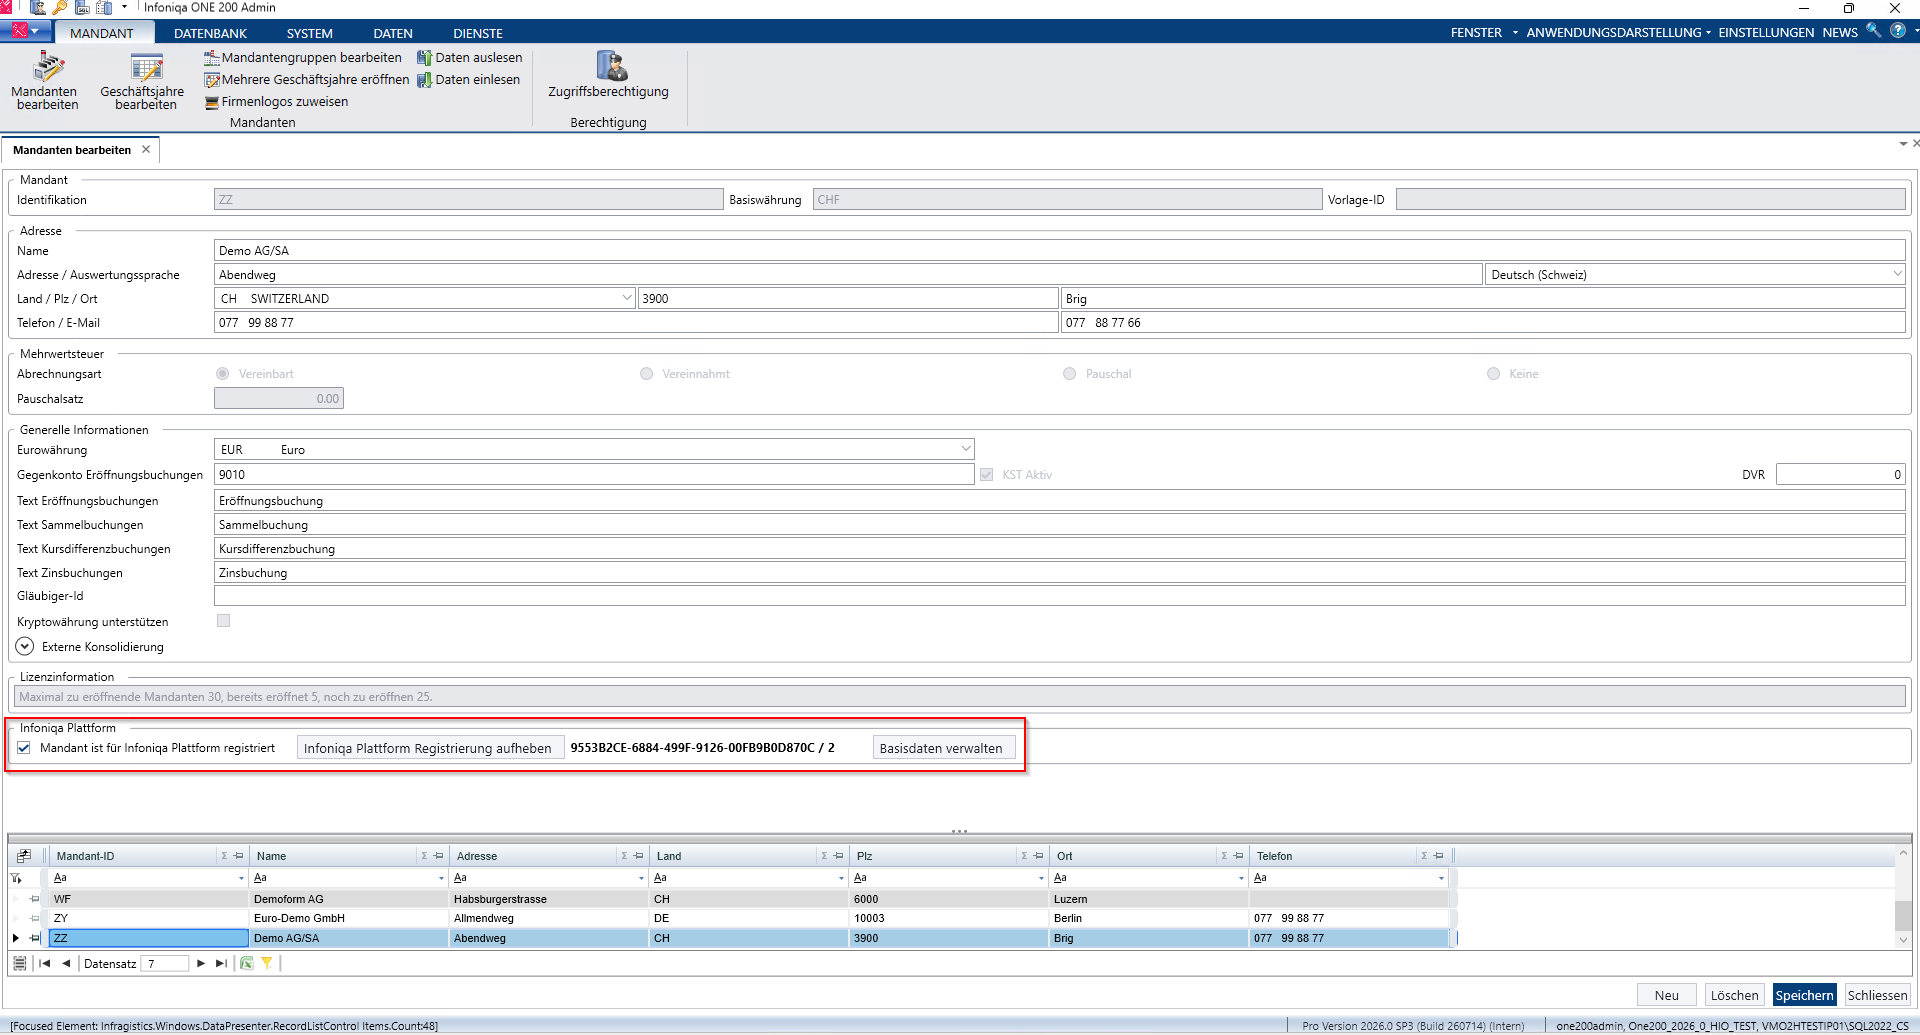
Task: Click the key icon in quick access toolbar
Action: click(x=60, y=8)
